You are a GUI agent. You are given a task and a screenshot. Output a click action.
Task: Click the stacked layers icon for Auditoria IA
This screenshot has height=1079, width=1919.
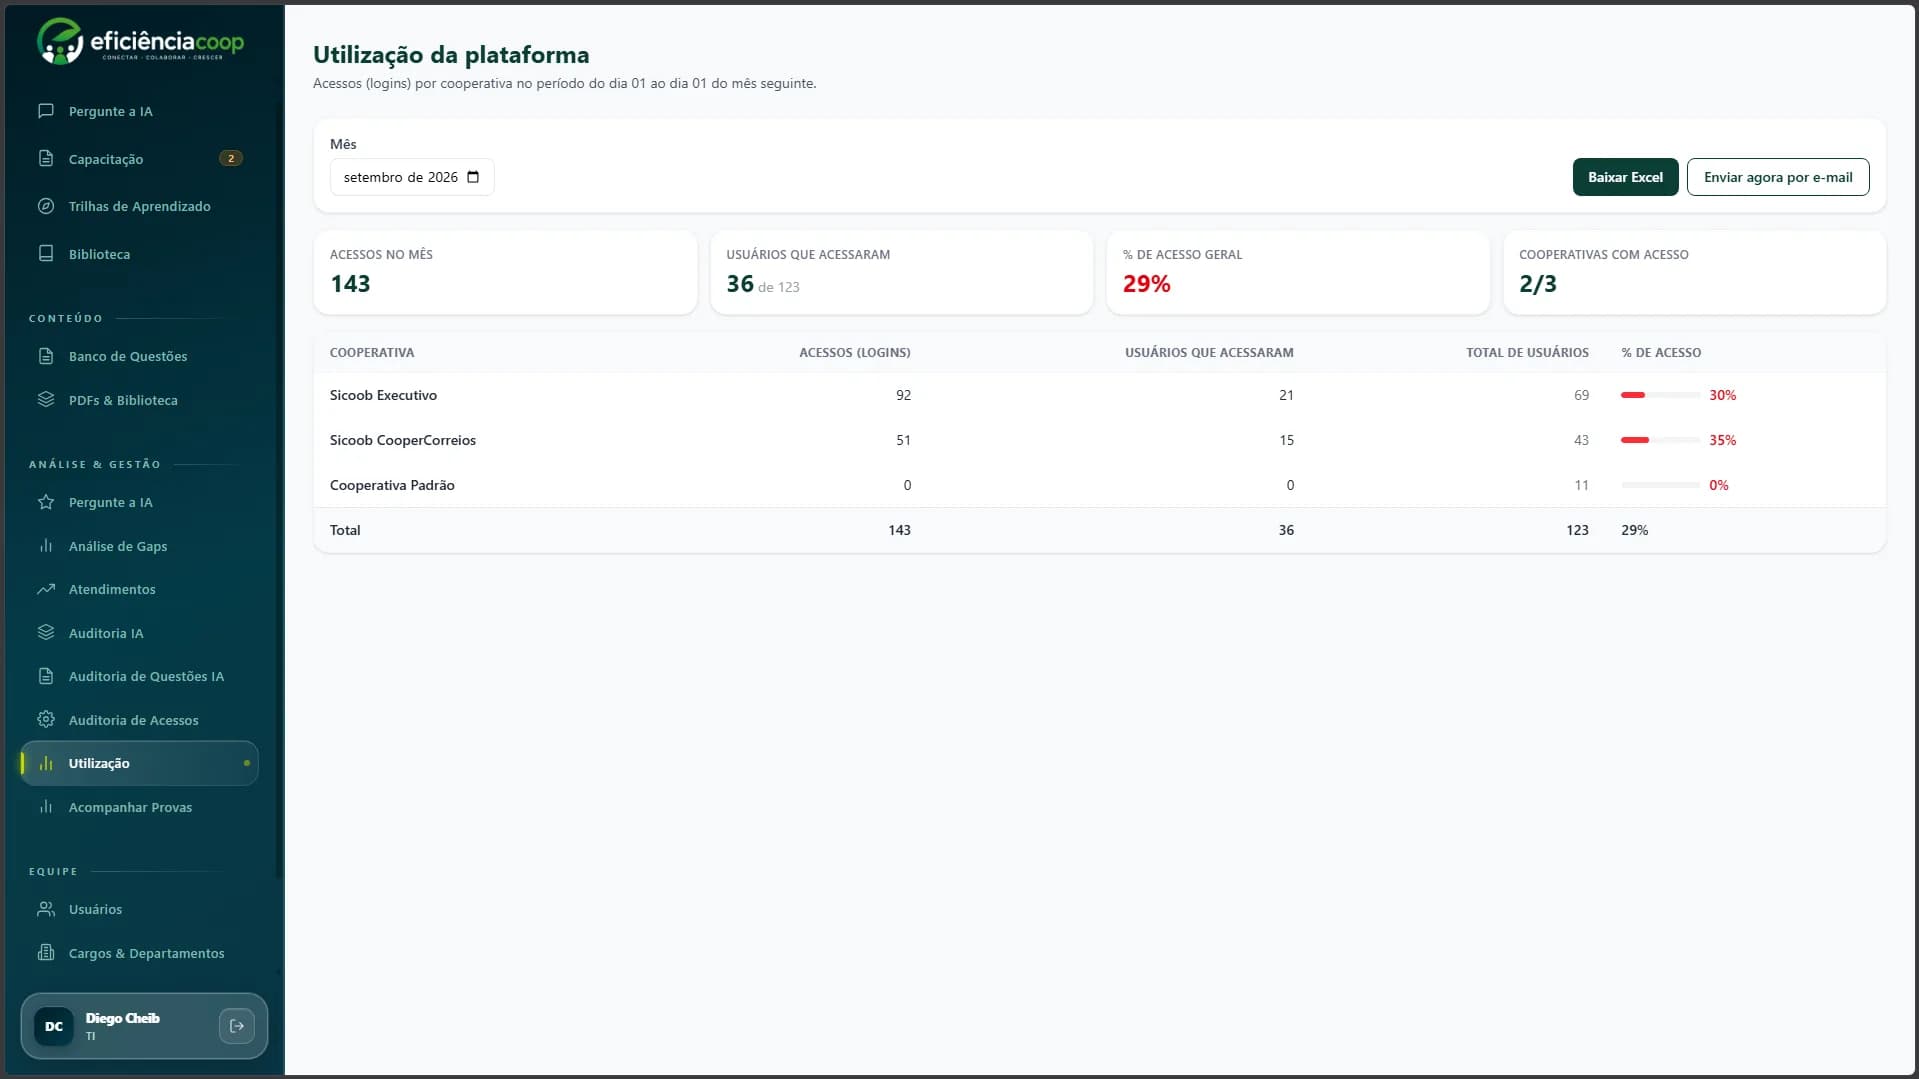click(46, 633)
